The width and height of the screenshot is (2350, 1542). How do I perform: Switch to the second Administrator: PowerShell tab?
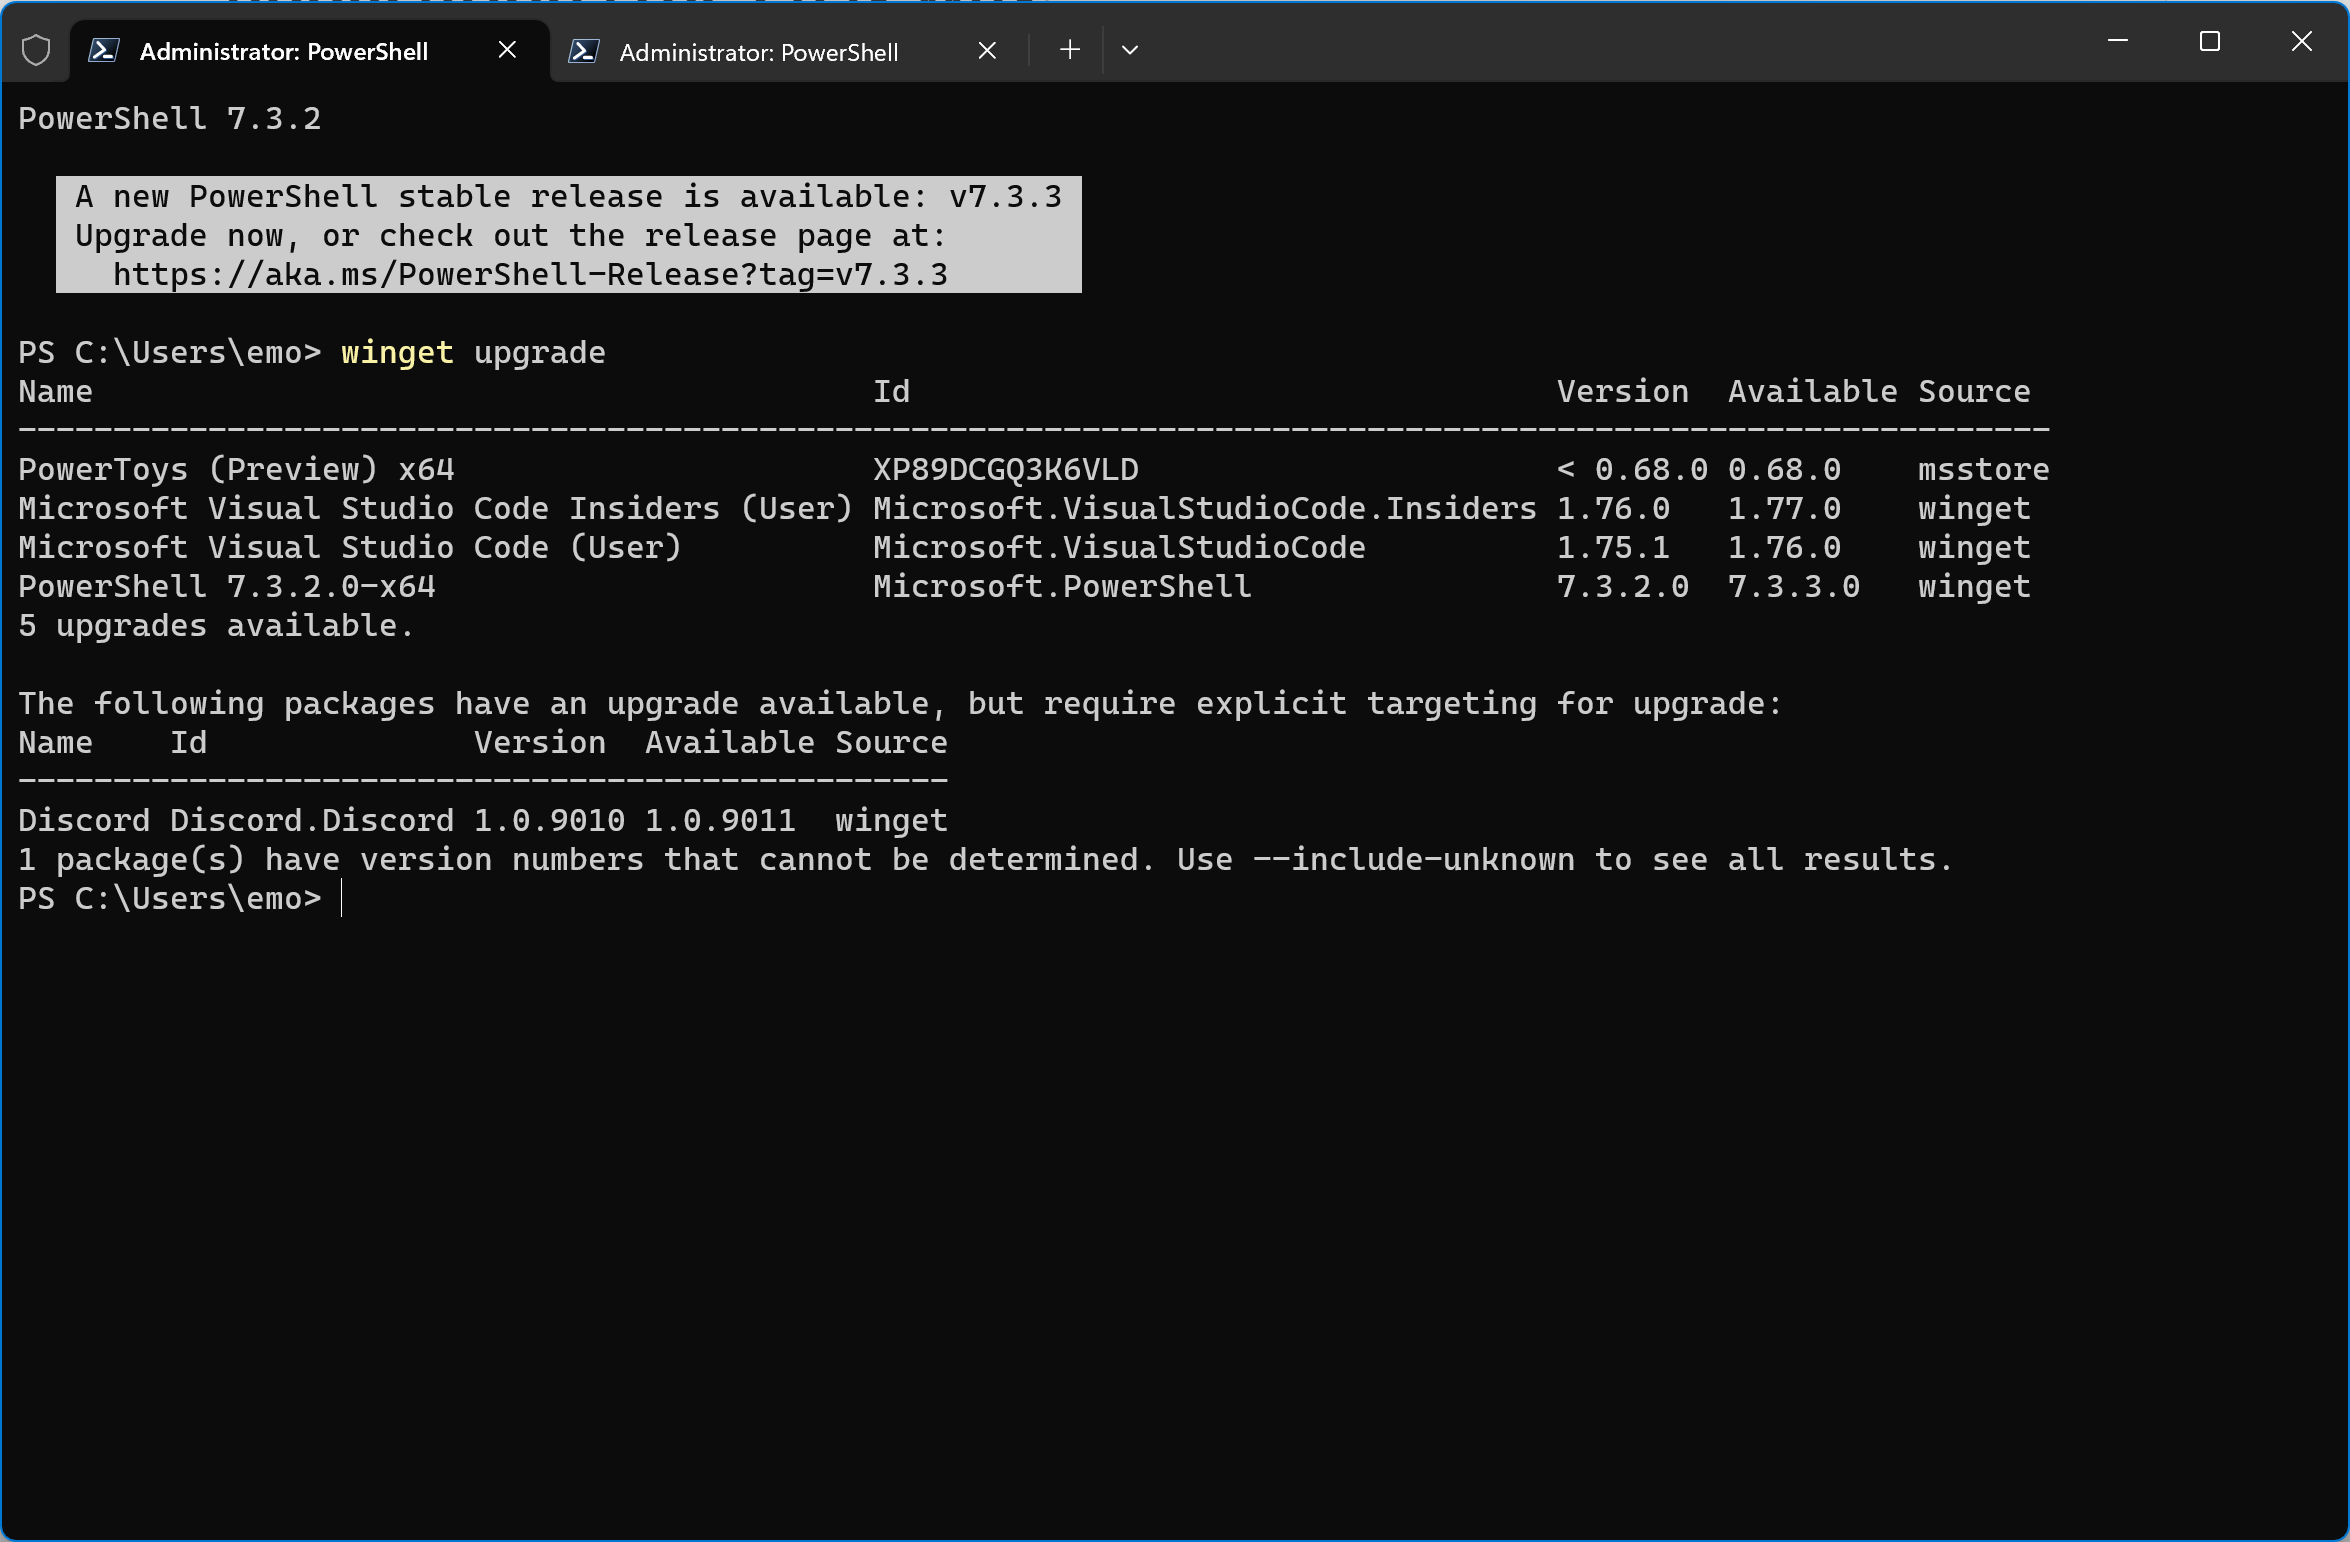tap(758, 52)
